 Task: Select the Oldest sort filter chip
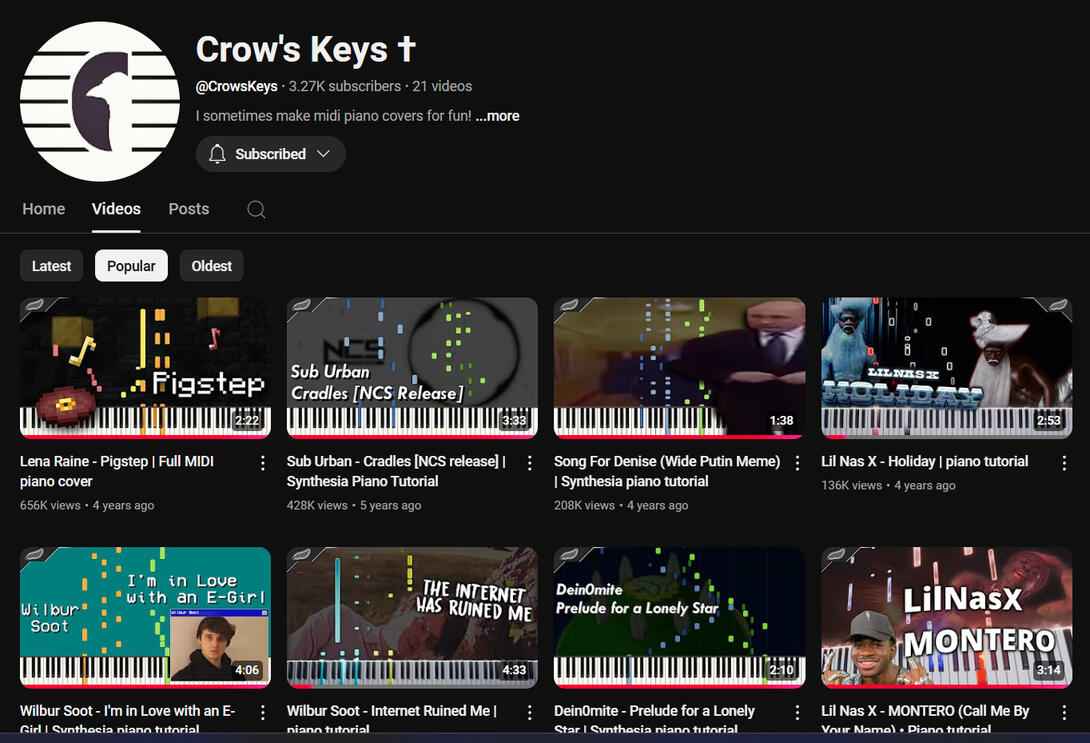[211, 266]
